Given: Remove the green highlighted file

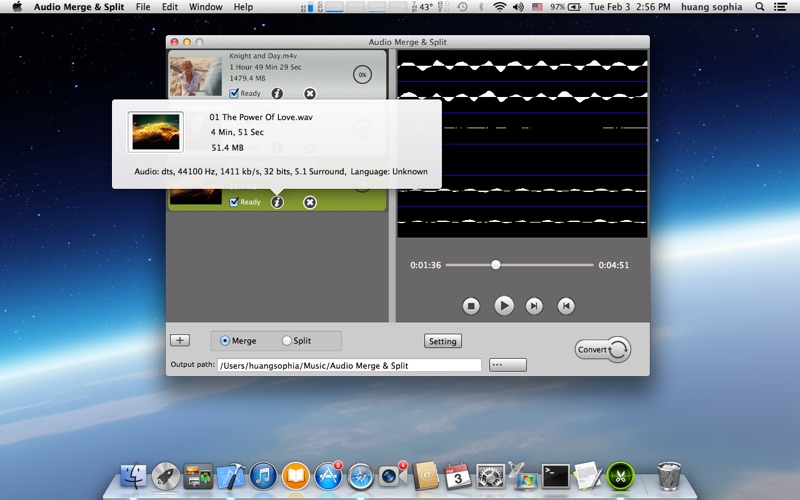Looking at the screenshot, I should click(310, 202).
